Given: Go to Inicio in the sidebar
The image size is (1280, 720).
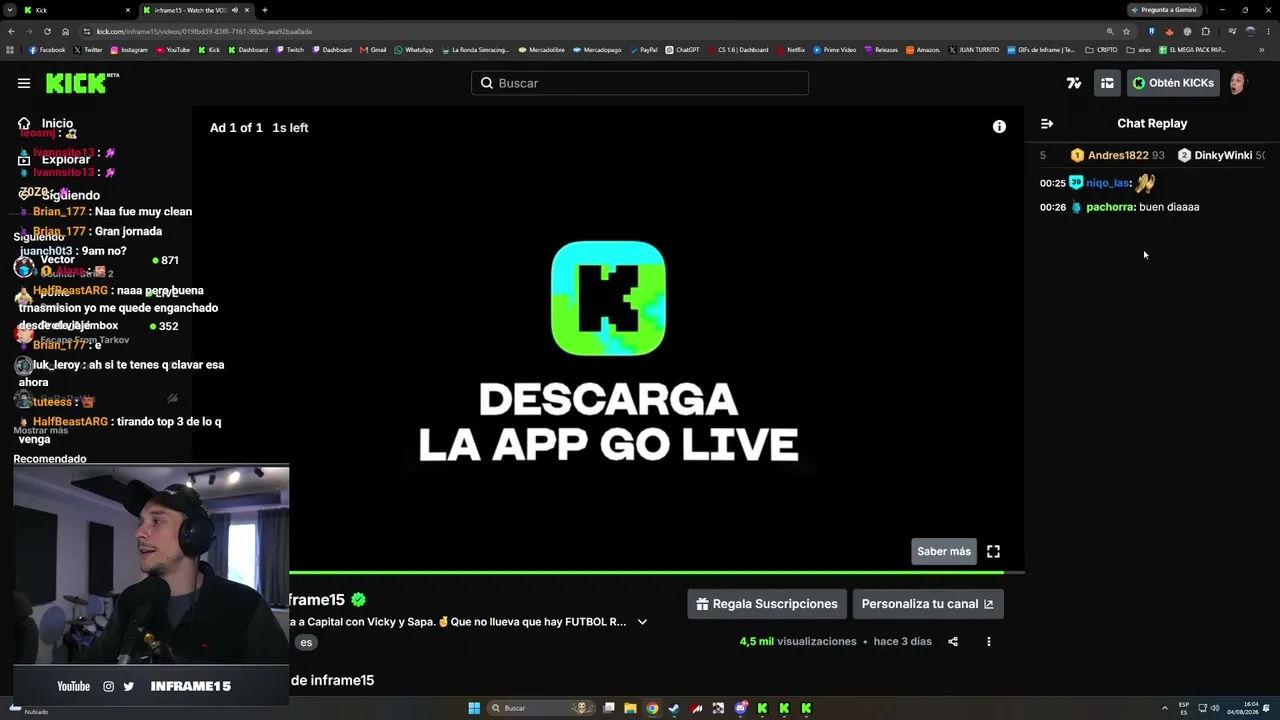Looking at the screenshot, I should 46,123.
